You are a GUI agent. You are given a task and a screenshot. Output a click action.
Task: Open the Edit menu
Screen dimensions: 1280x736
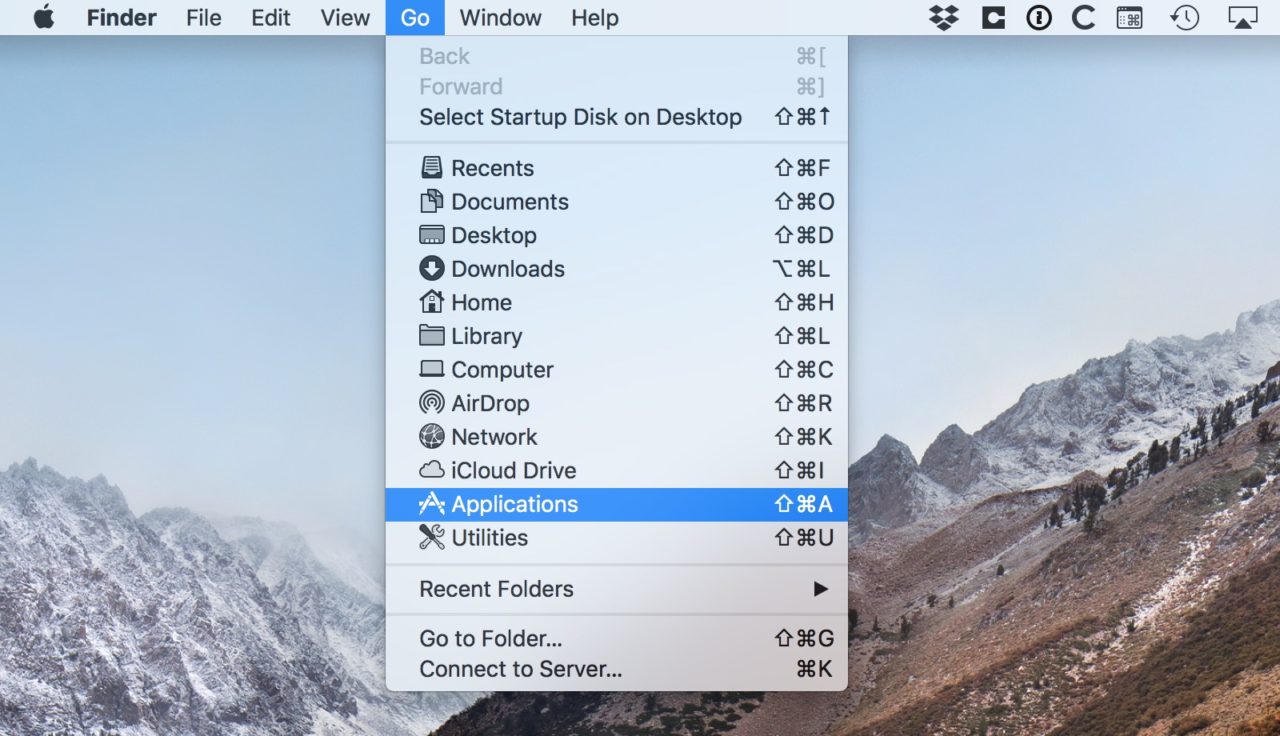tap(271, 17)
